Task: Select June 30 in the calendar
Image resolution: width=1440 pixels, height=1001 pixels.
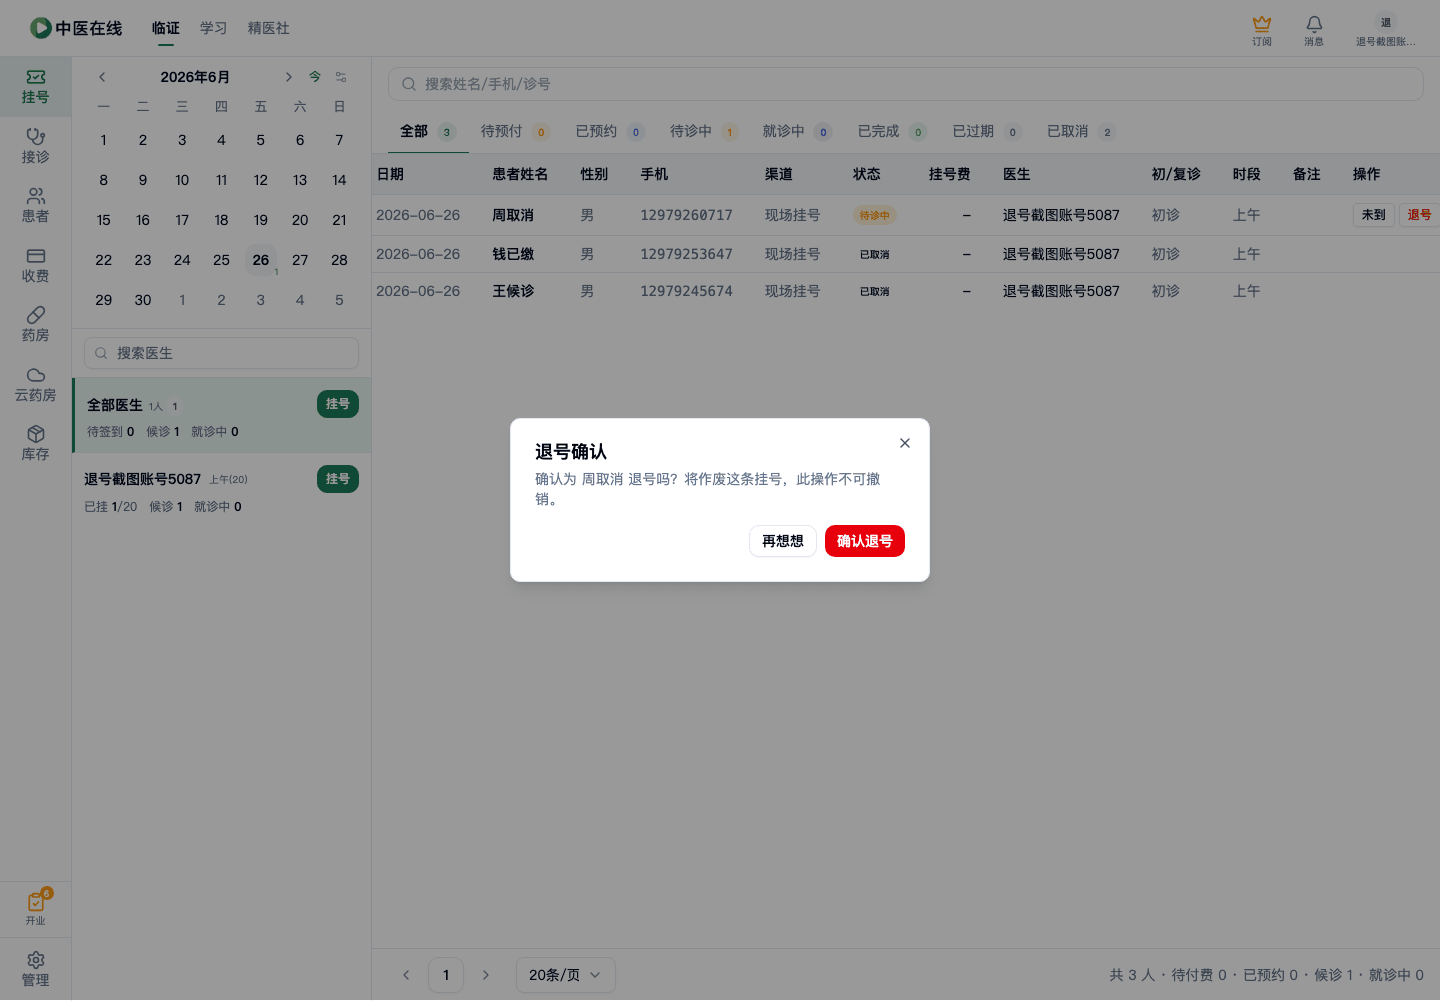Action: [x=143, y=300]
